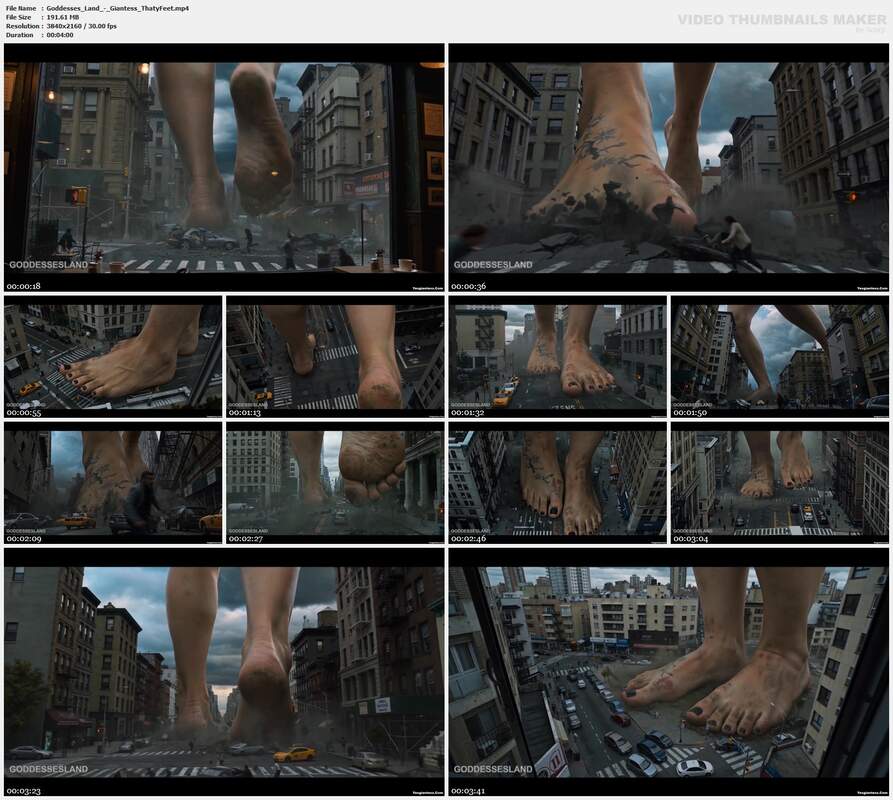The width and height of the screenshot is (893, 800).
Task: Pick the frame stamped 00:02:27
Action: (x=335, y=483)
